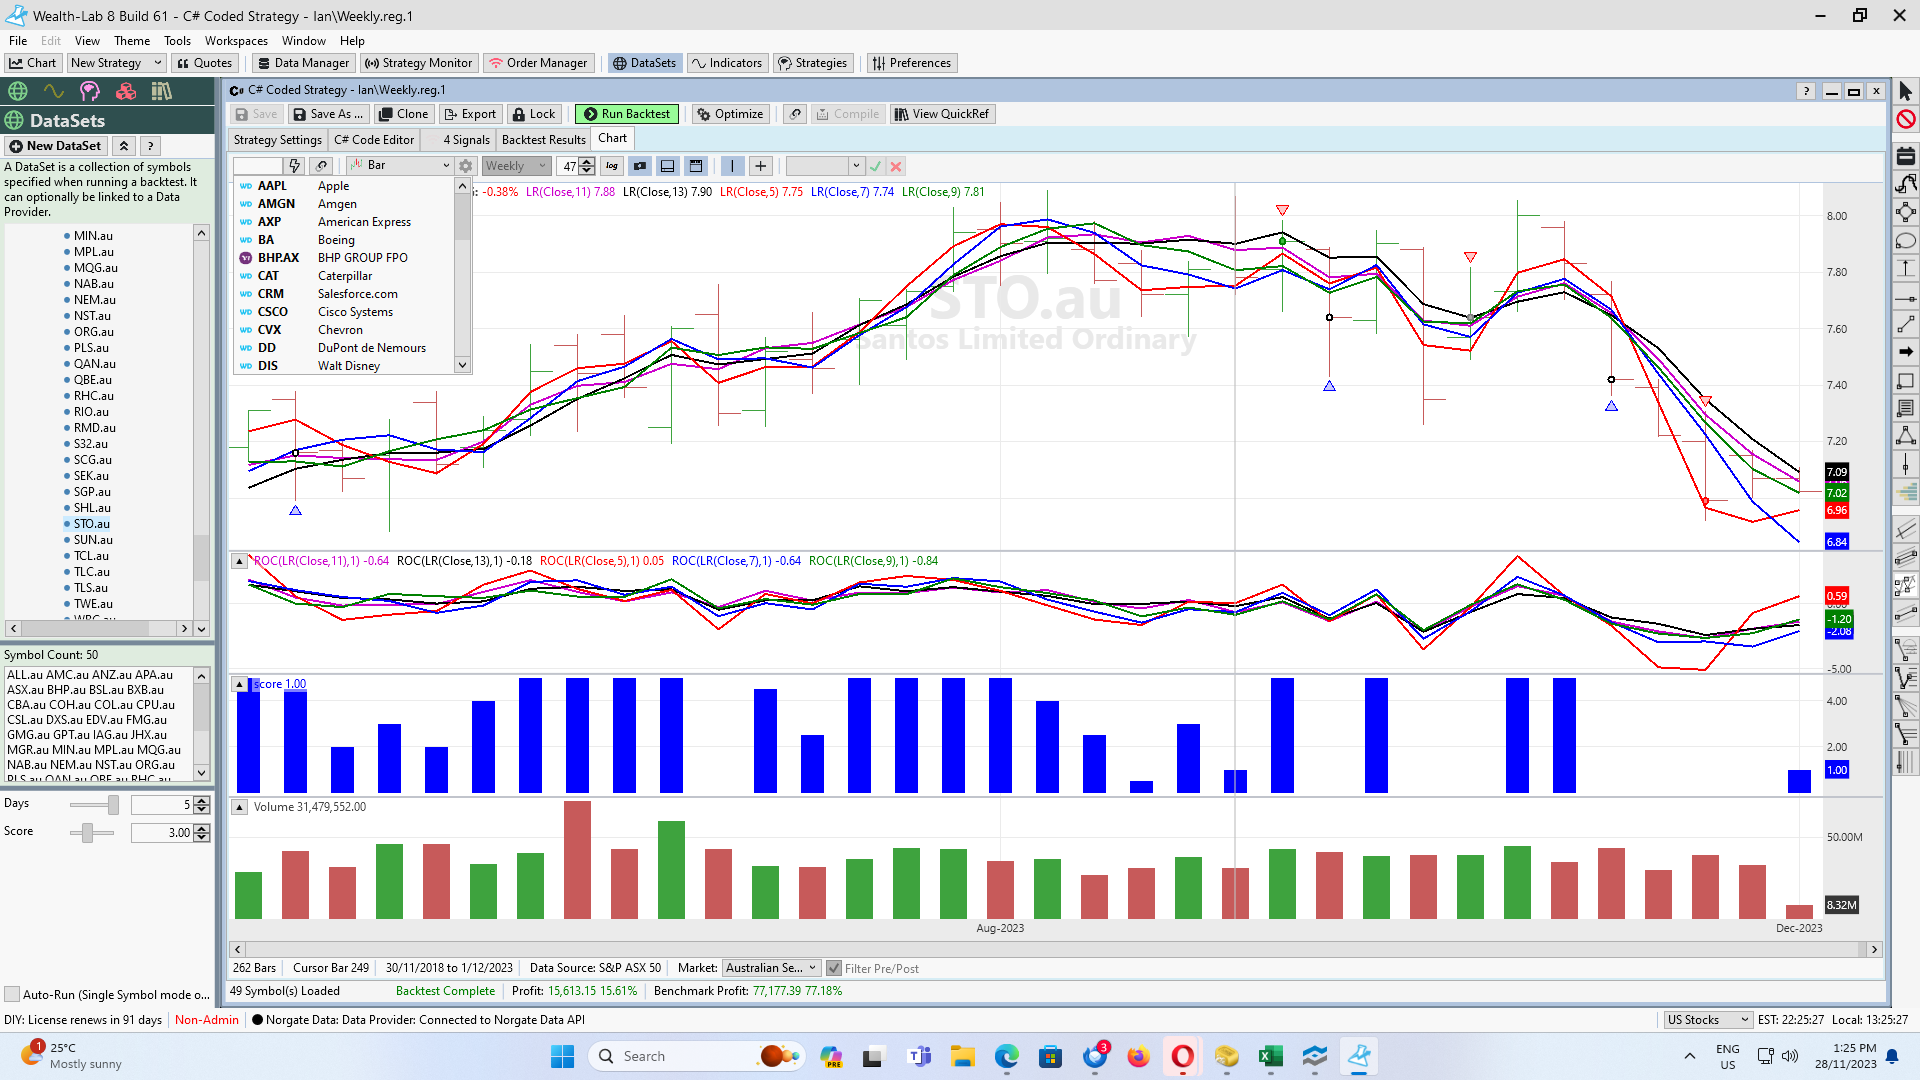1920x1080 pixels.
Task: Select the rectangle drawing tool
Action: coord(1906,380)
